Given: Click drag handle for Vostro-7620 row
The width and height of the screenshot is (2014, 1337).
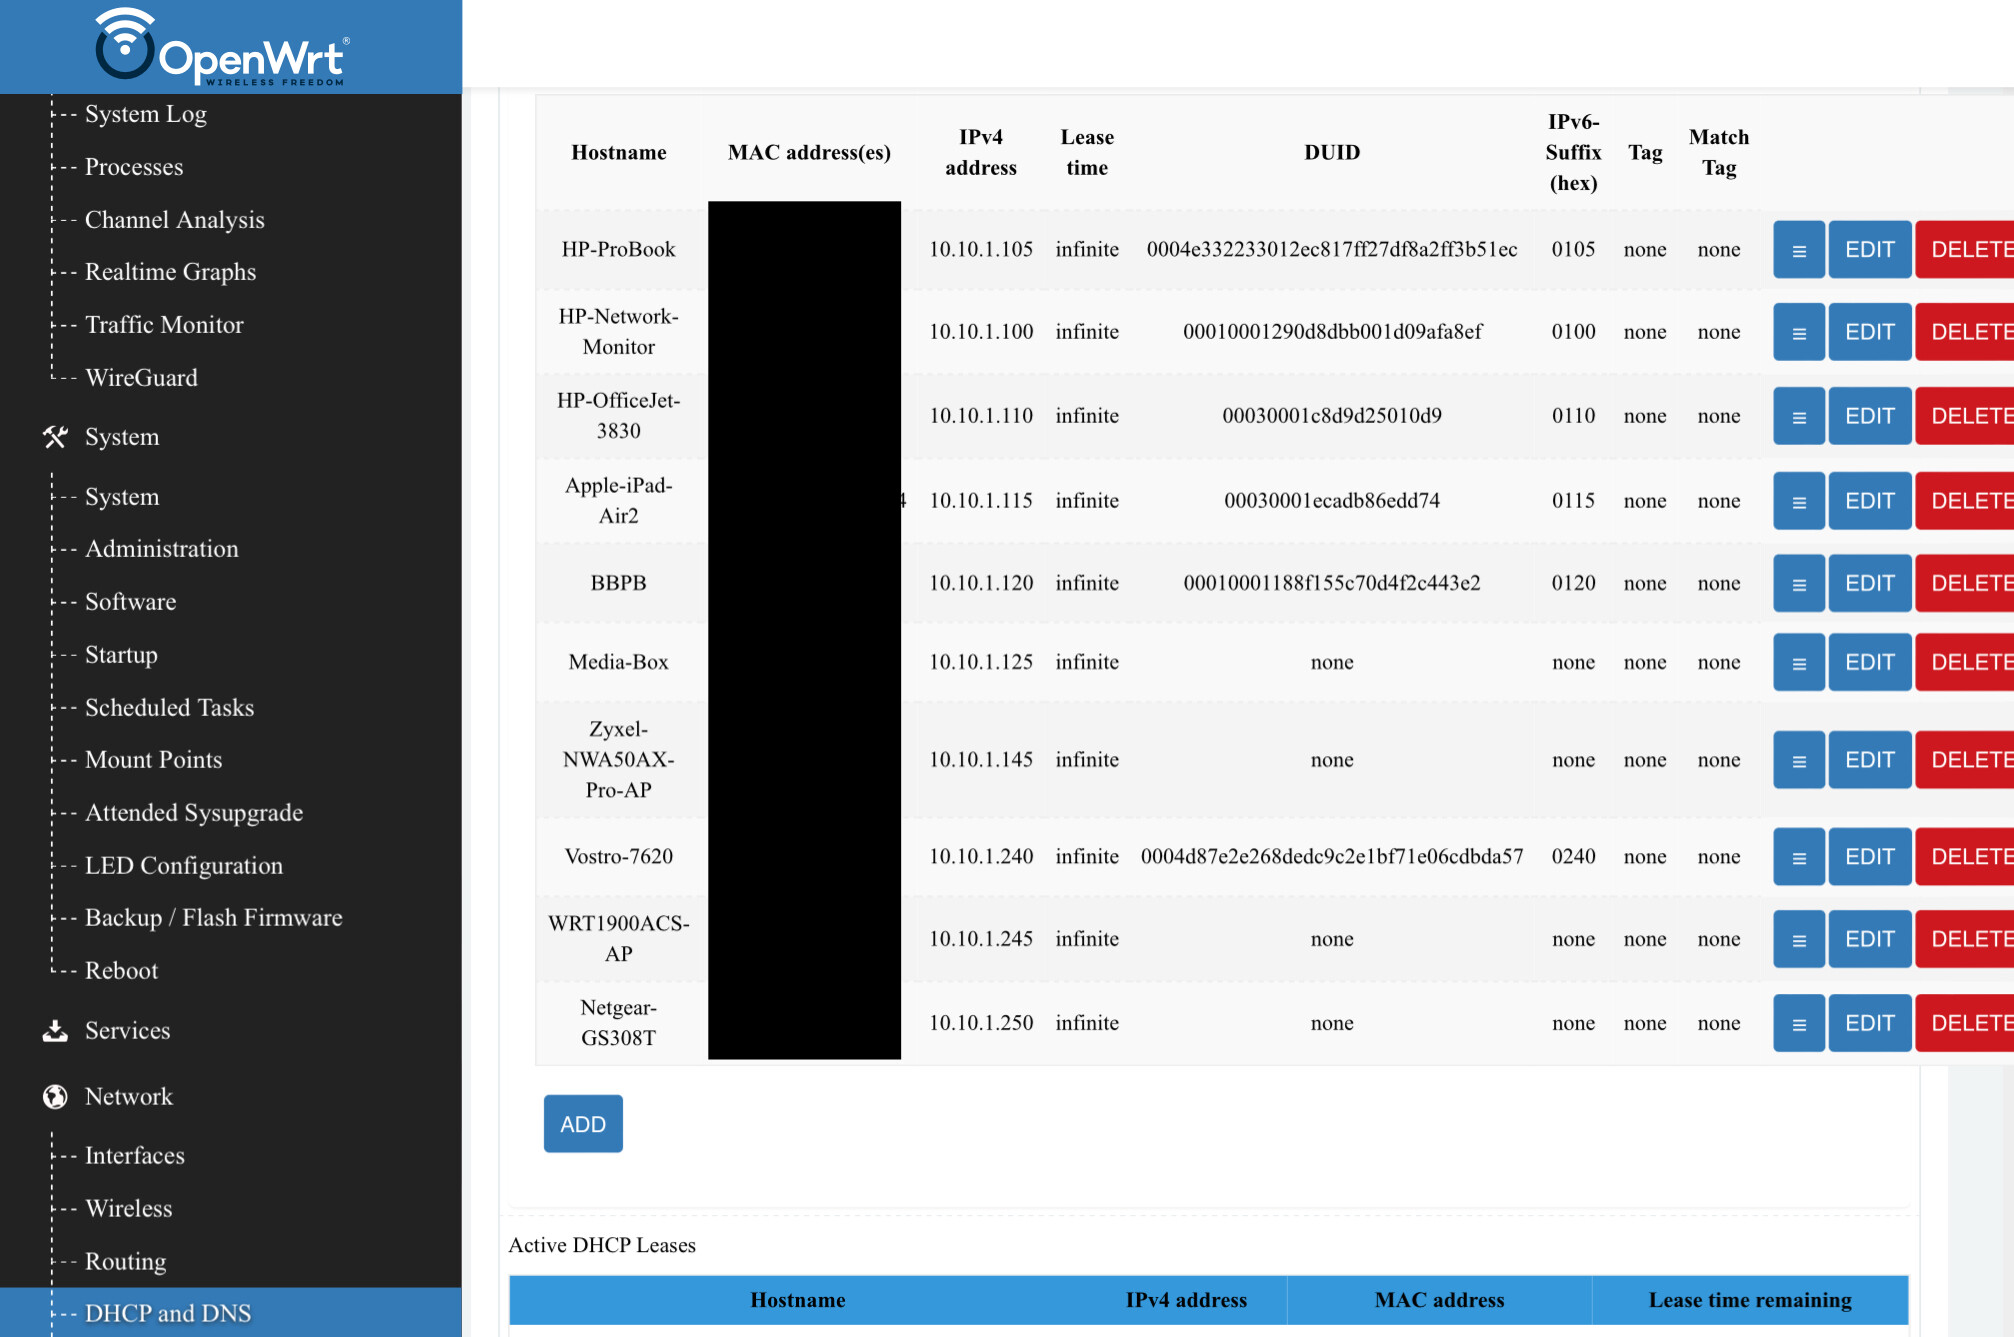Looking at the screenshot, I should pos(1799,857).
